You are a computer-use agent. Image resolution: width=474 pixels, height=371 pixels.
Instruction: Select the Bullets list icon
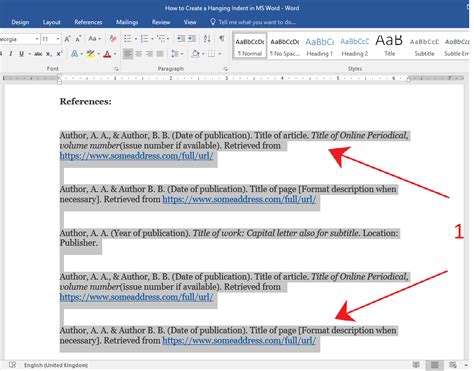pyautogui.click(x=127, y=39)
